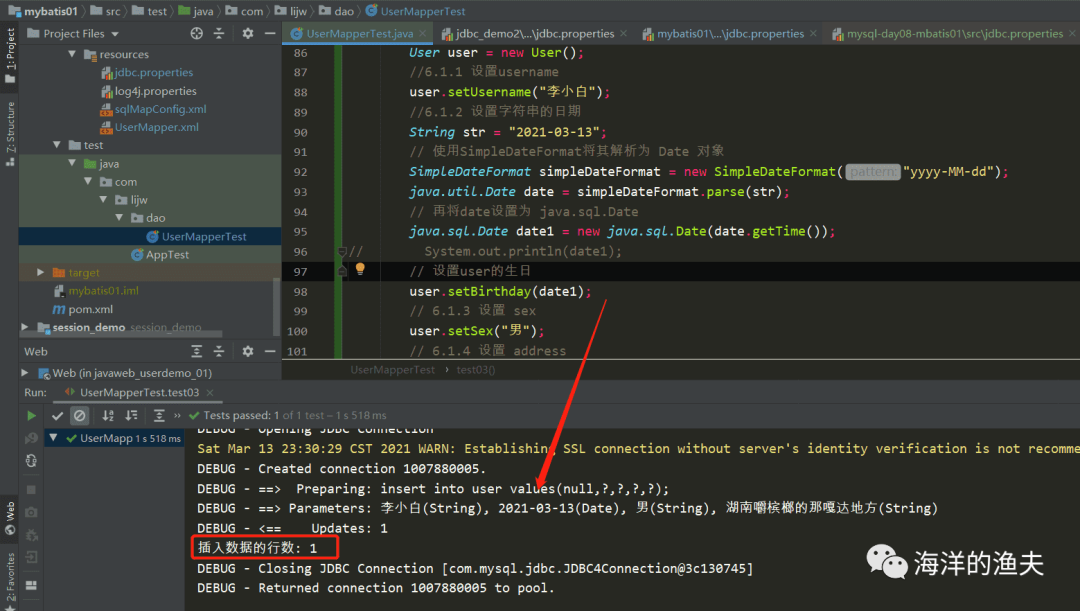Expand the session_demo module arrow

coord(25,327)
